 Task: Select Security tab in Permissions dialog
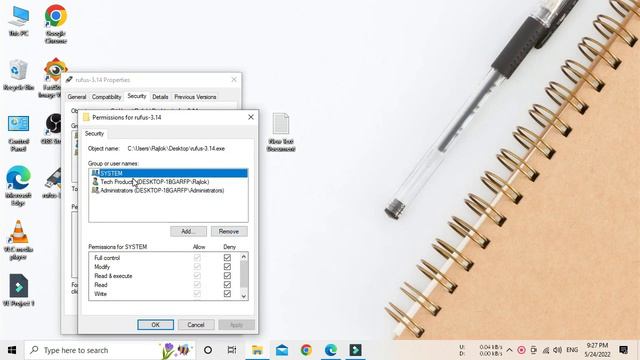[94, 133]
